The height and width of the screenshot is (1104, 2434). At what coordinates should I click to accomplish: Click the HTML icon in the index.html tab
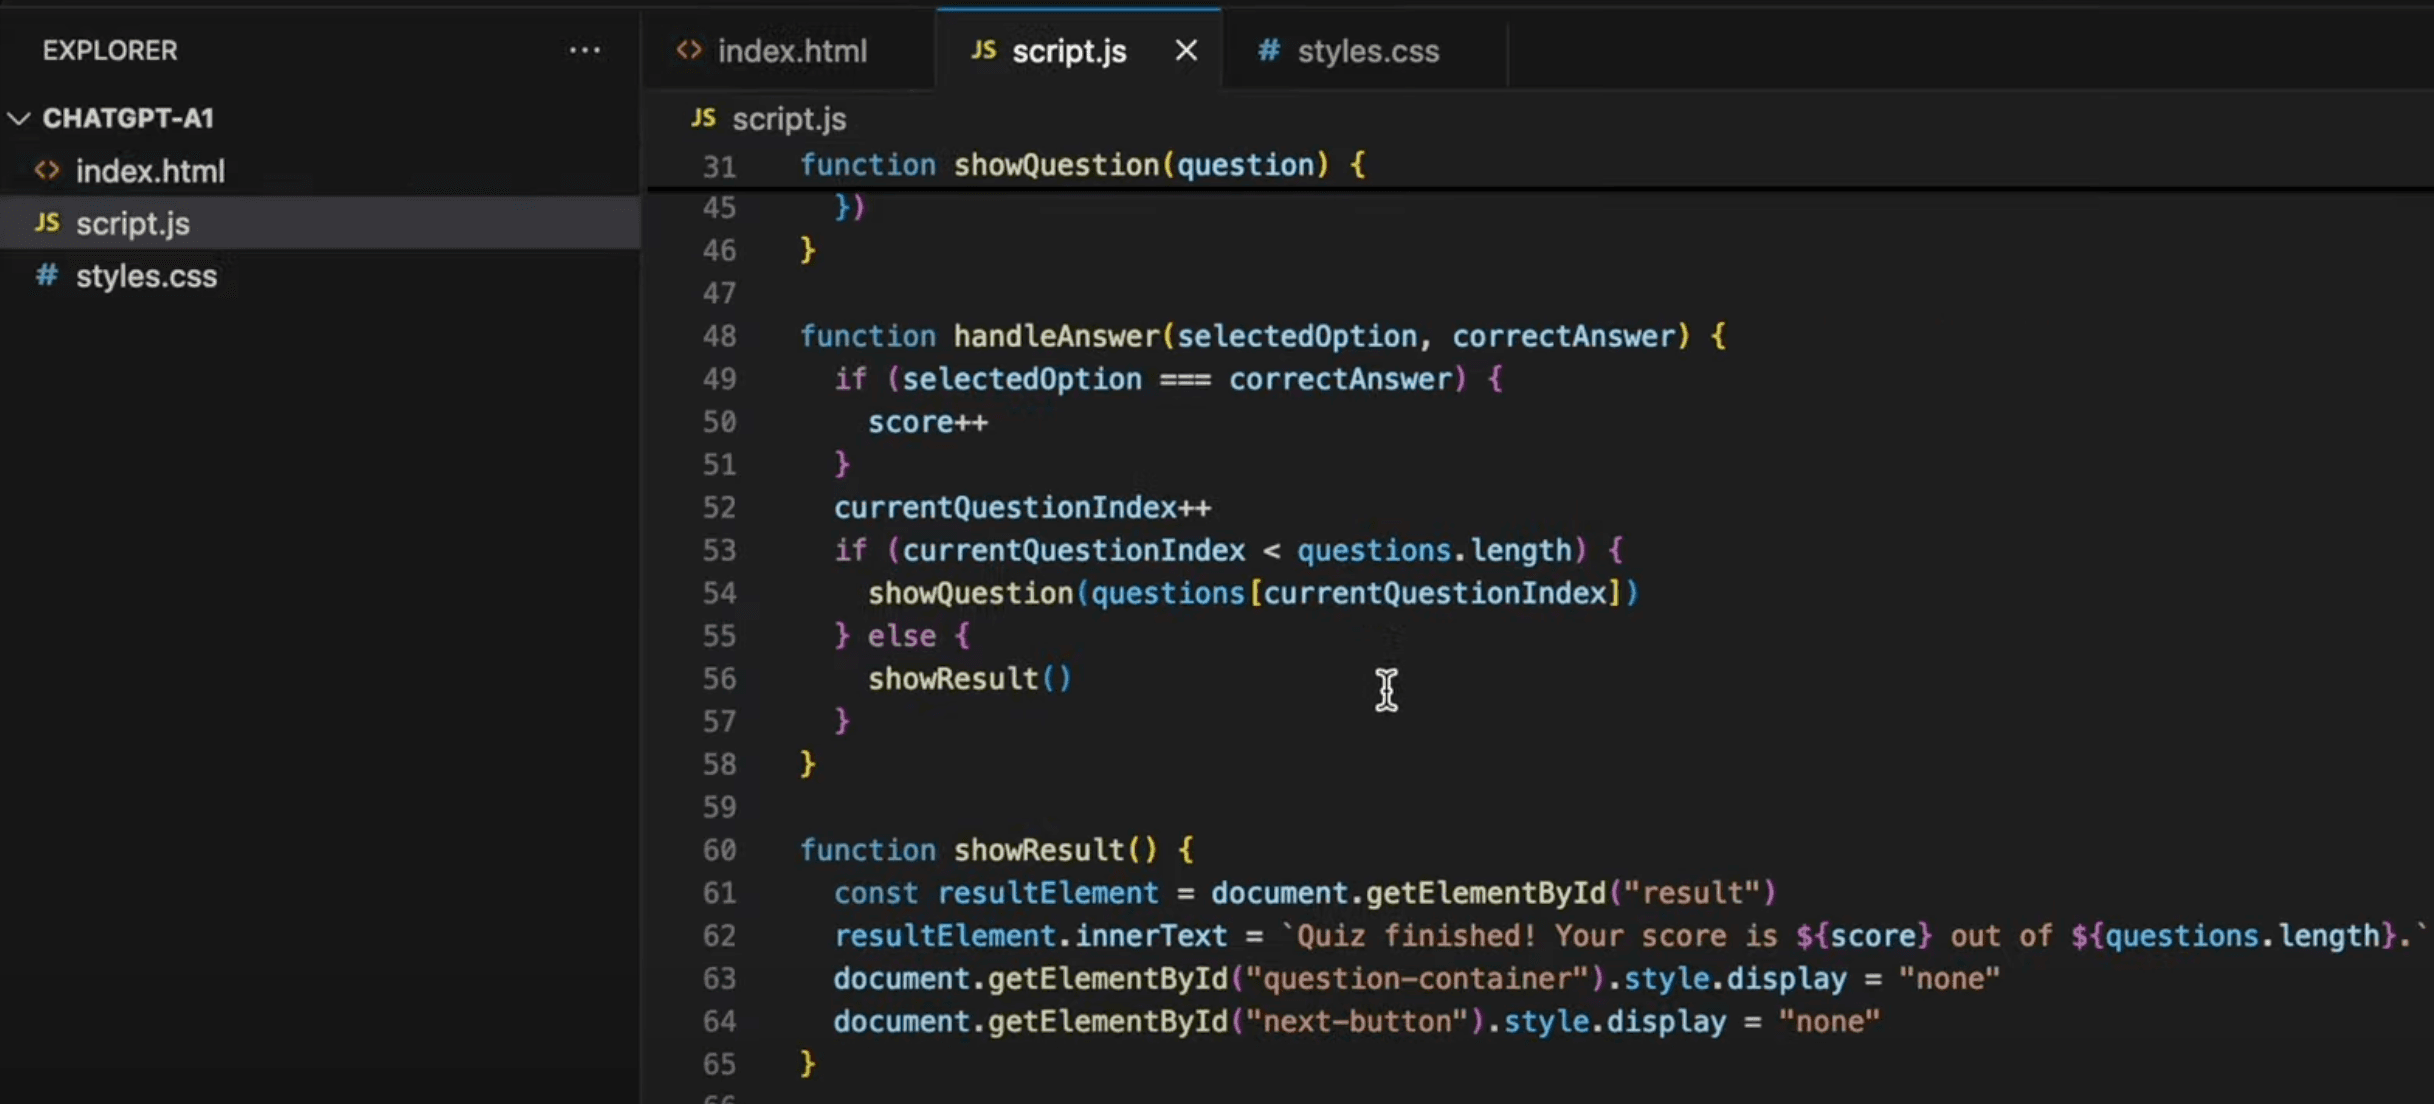click(x=689, y=50)
